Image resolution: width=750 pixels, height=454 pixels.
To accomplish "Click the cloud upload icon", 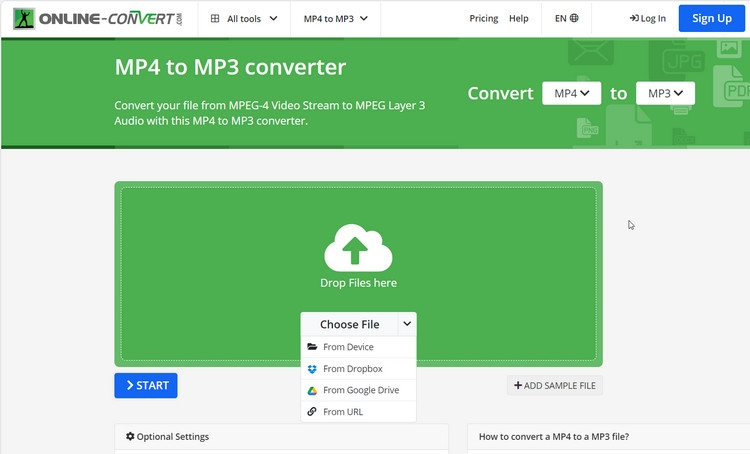I will coord(358,248).
